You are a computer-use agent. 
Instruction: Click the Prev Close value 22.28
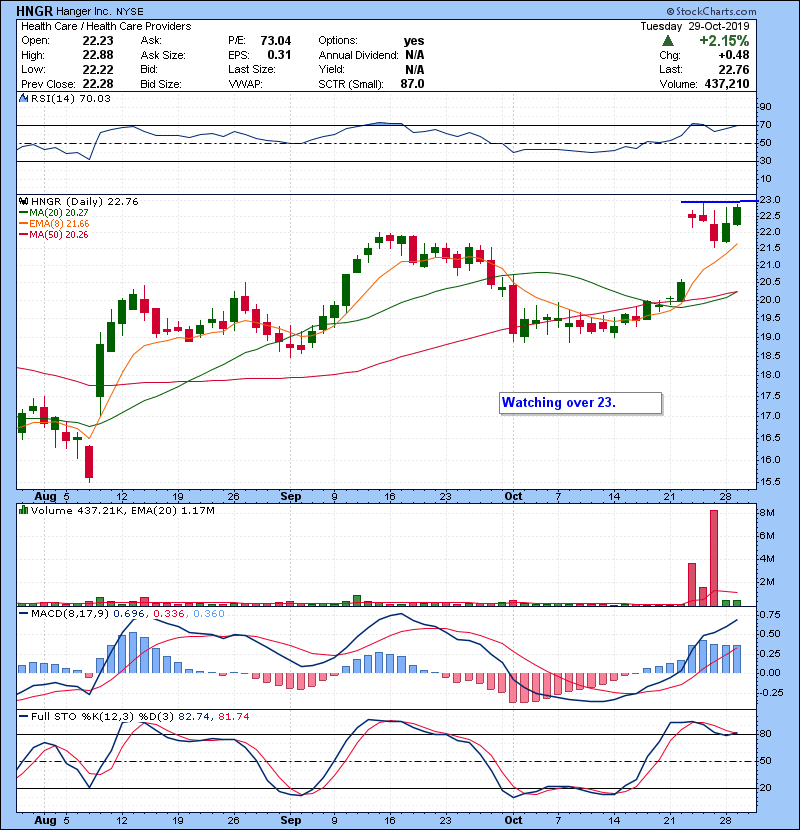pos(98,84)
